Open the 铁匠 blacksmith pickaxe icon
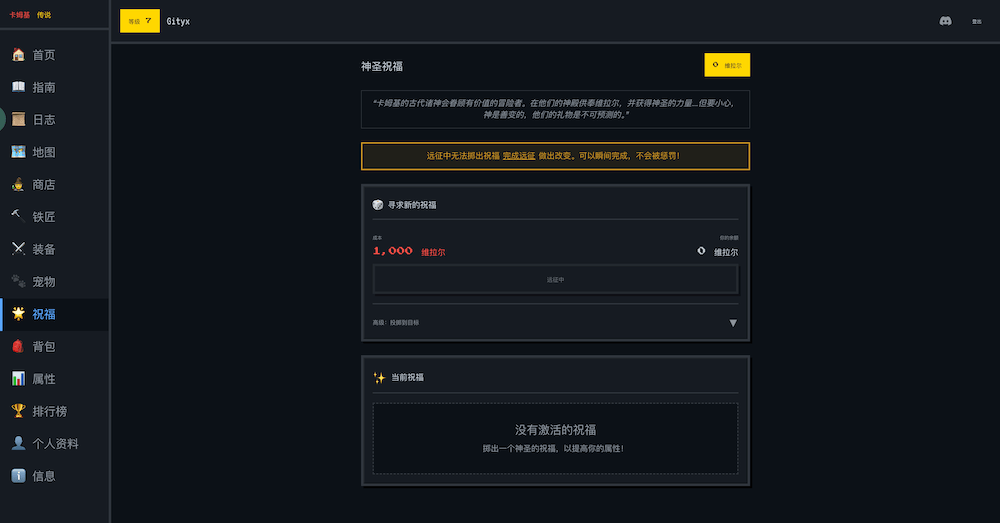Image resolution: width=1000 pixels, height=523 pixels. tap(18, 216)
